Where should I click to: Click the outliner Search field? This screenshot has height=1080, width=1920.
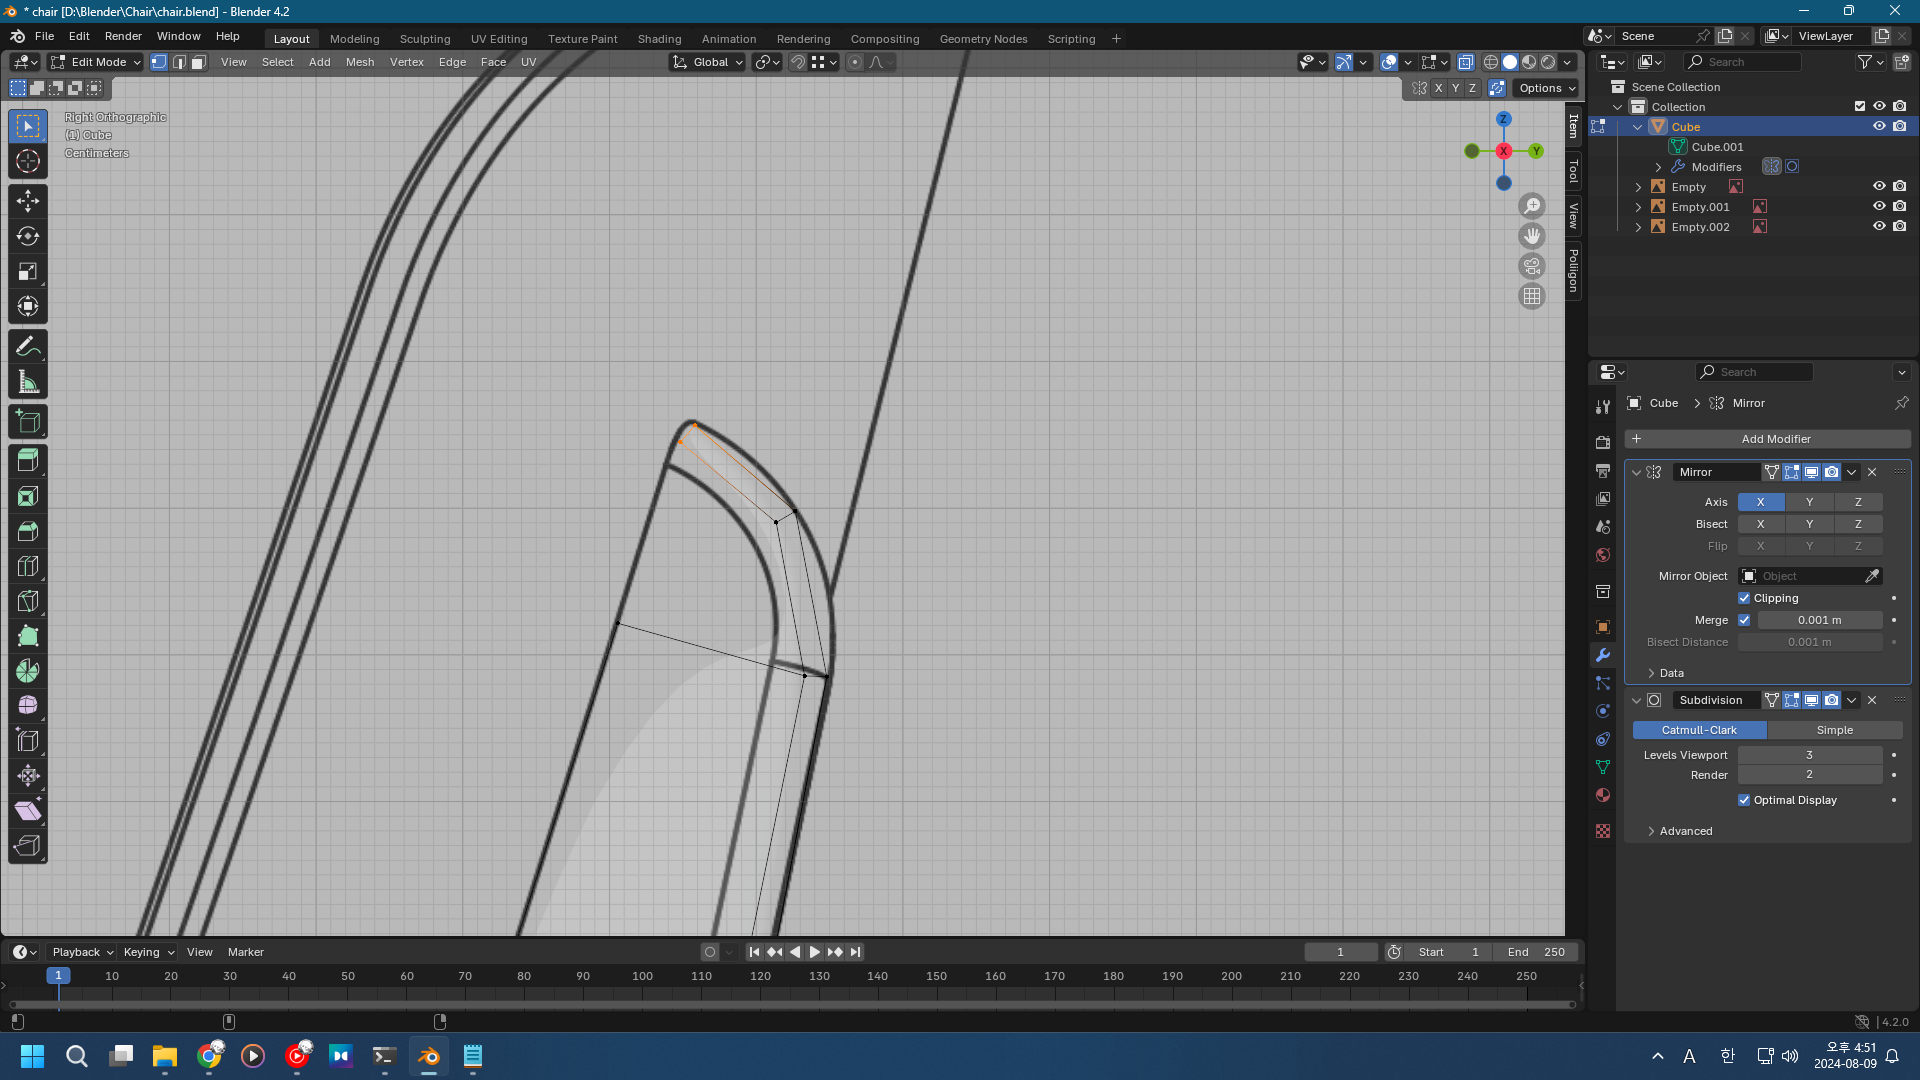tap(1743, 62)
